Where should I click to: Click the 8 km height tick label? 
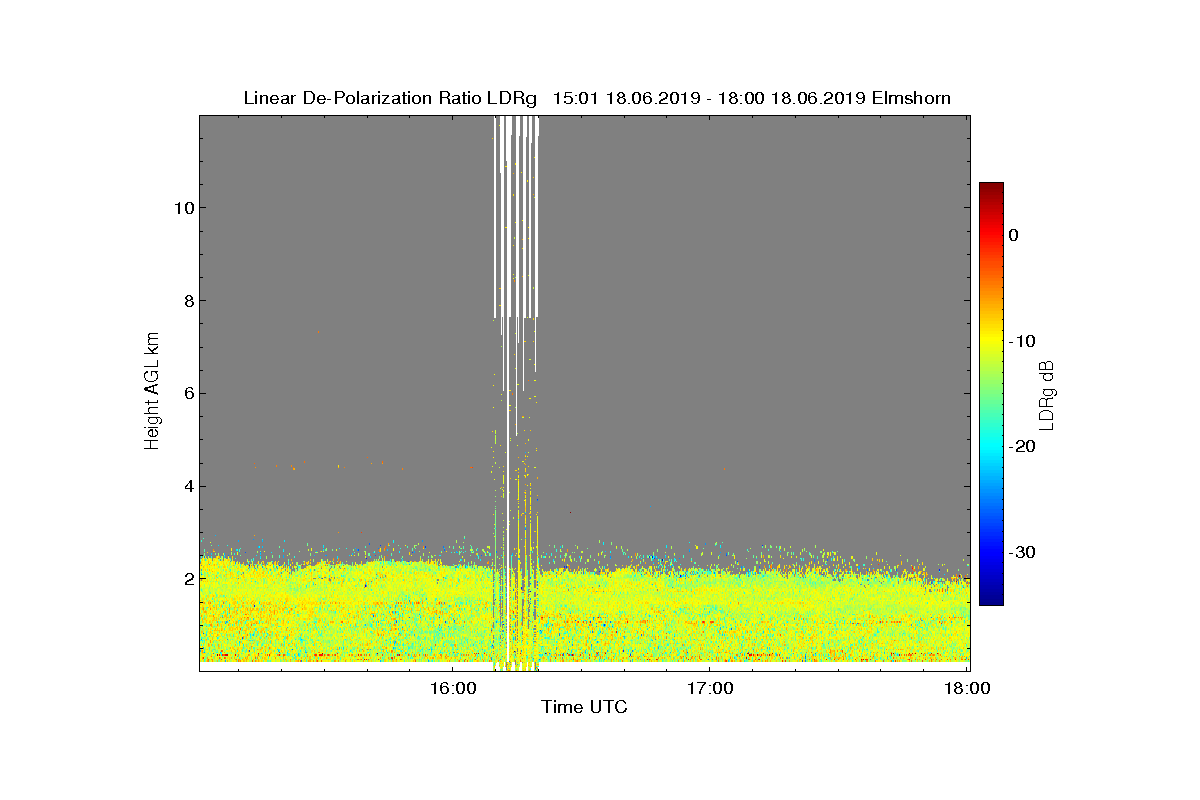pos(188,301)
